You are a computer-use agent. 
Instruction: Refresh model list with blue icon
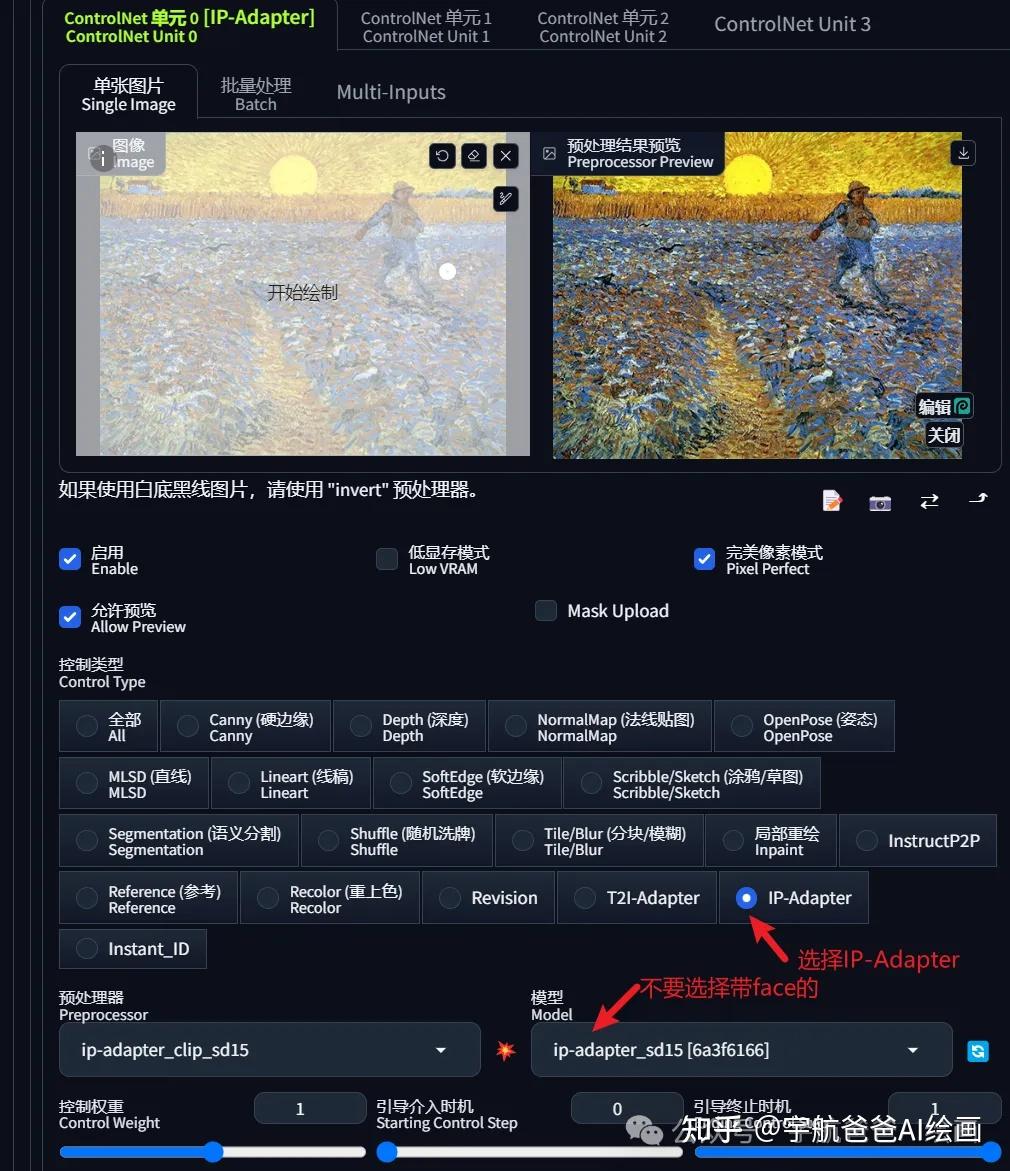[977, 1051]
